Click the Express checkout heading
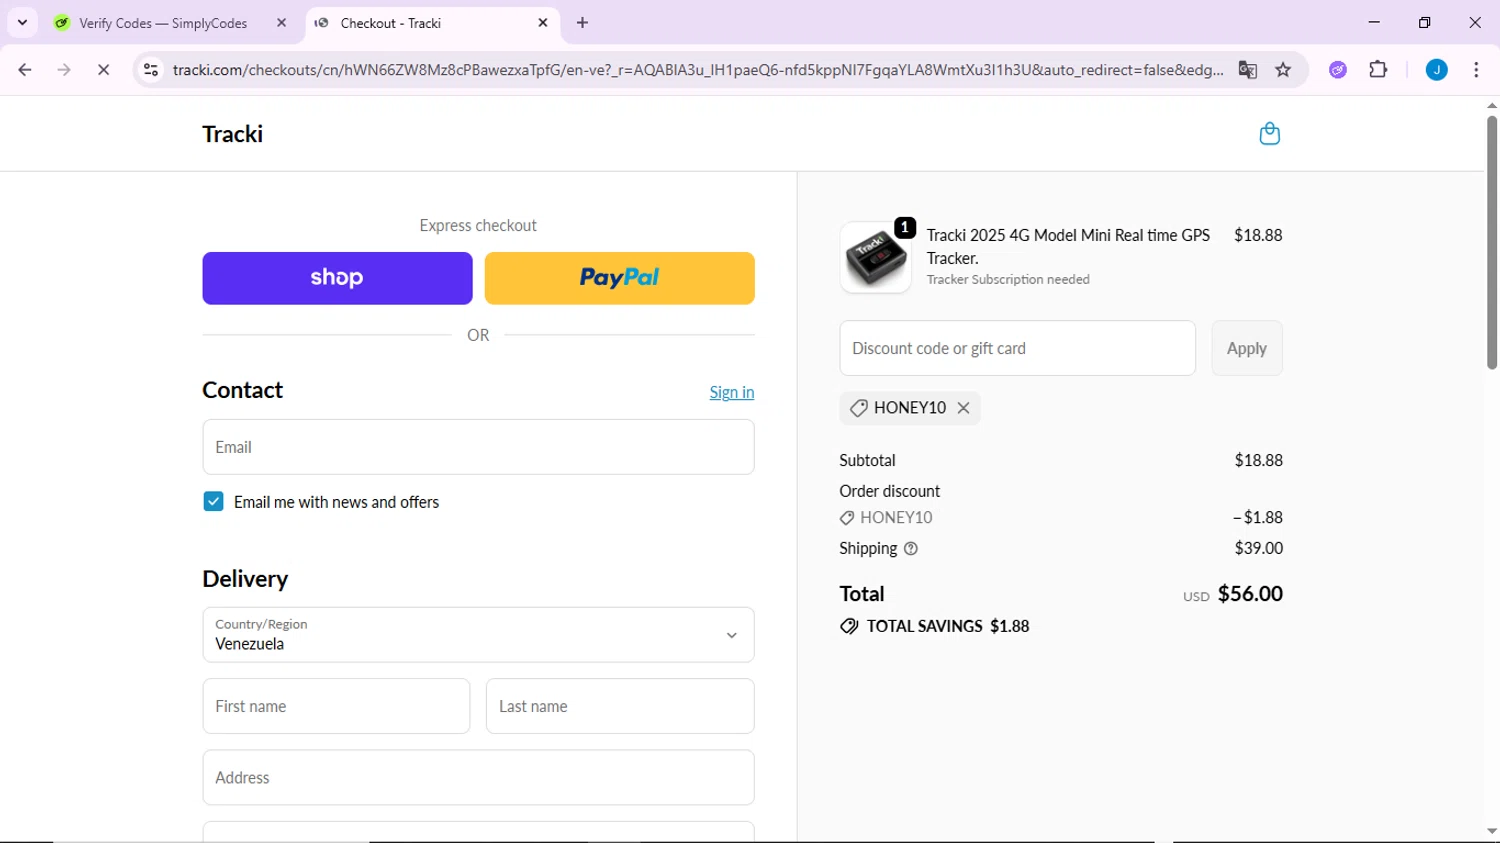The height and width of the screenshot is (843, 1500). point(478,226)
